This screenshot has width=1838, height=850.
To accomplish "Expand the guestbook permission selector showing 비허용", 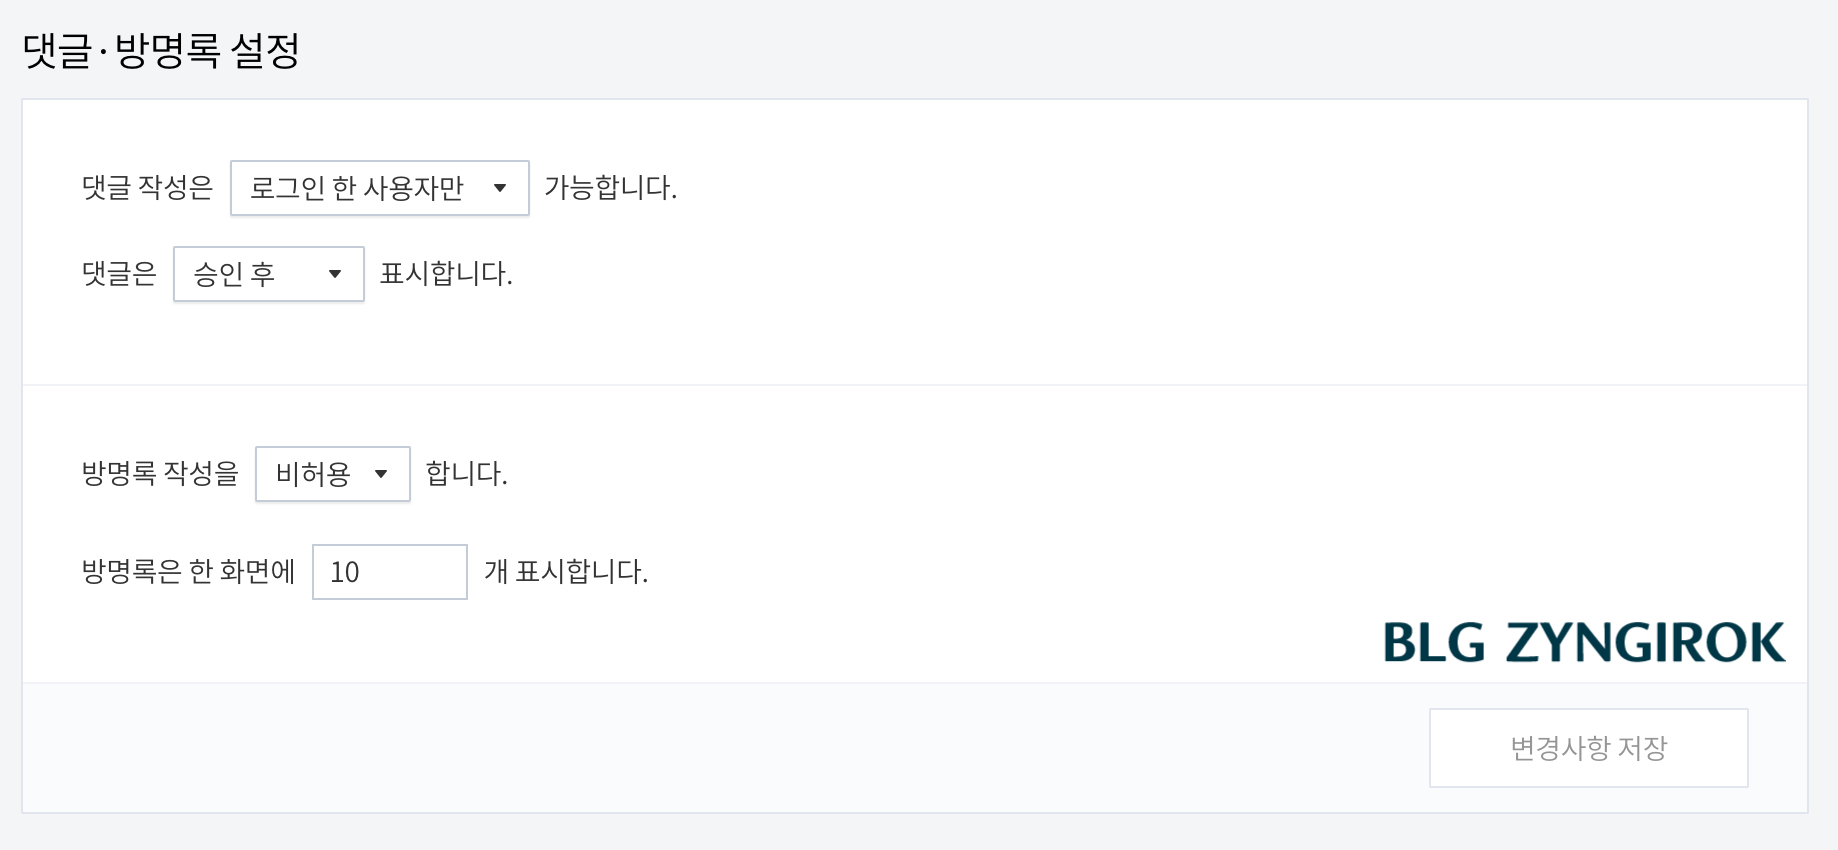I will (332, 474).
